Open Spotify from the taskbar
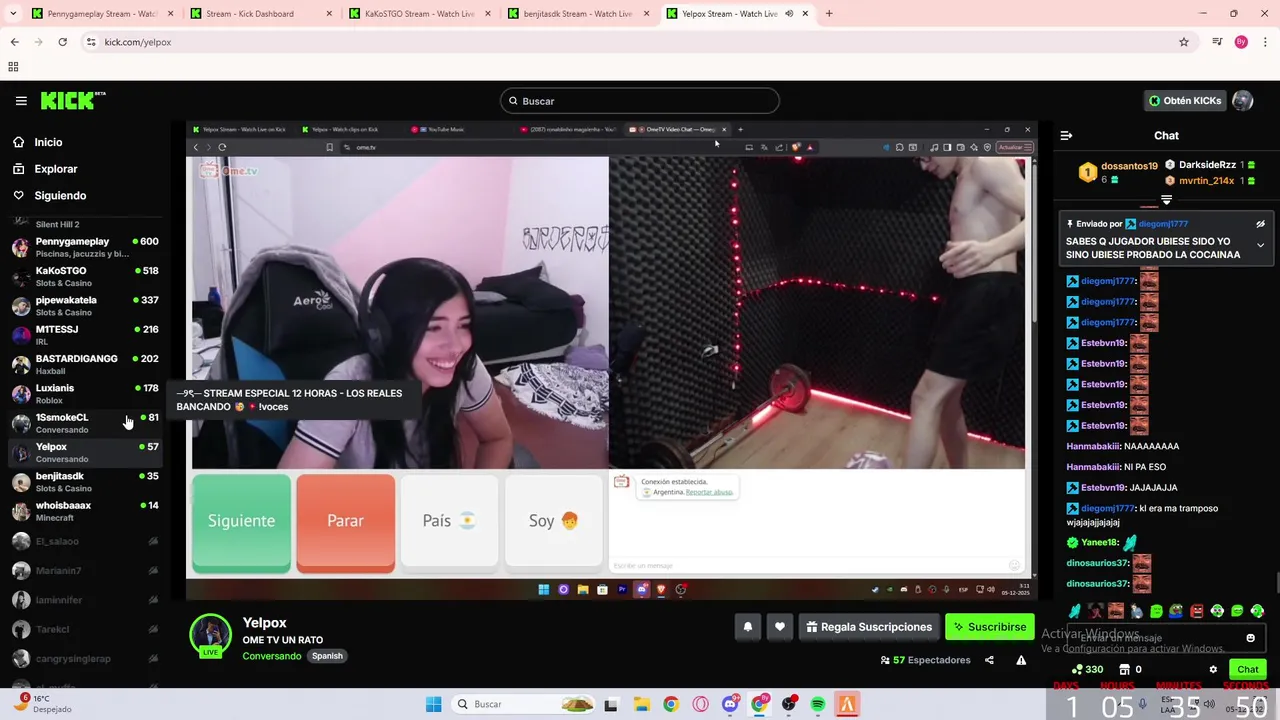The image size is (1280, 720). [818, 704]
